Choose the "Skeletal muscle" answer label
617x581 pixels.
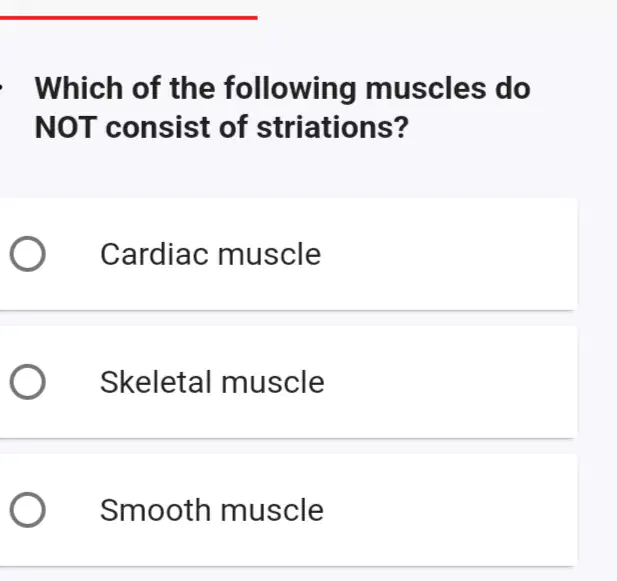pyautogui.click(x=212, y=382)
